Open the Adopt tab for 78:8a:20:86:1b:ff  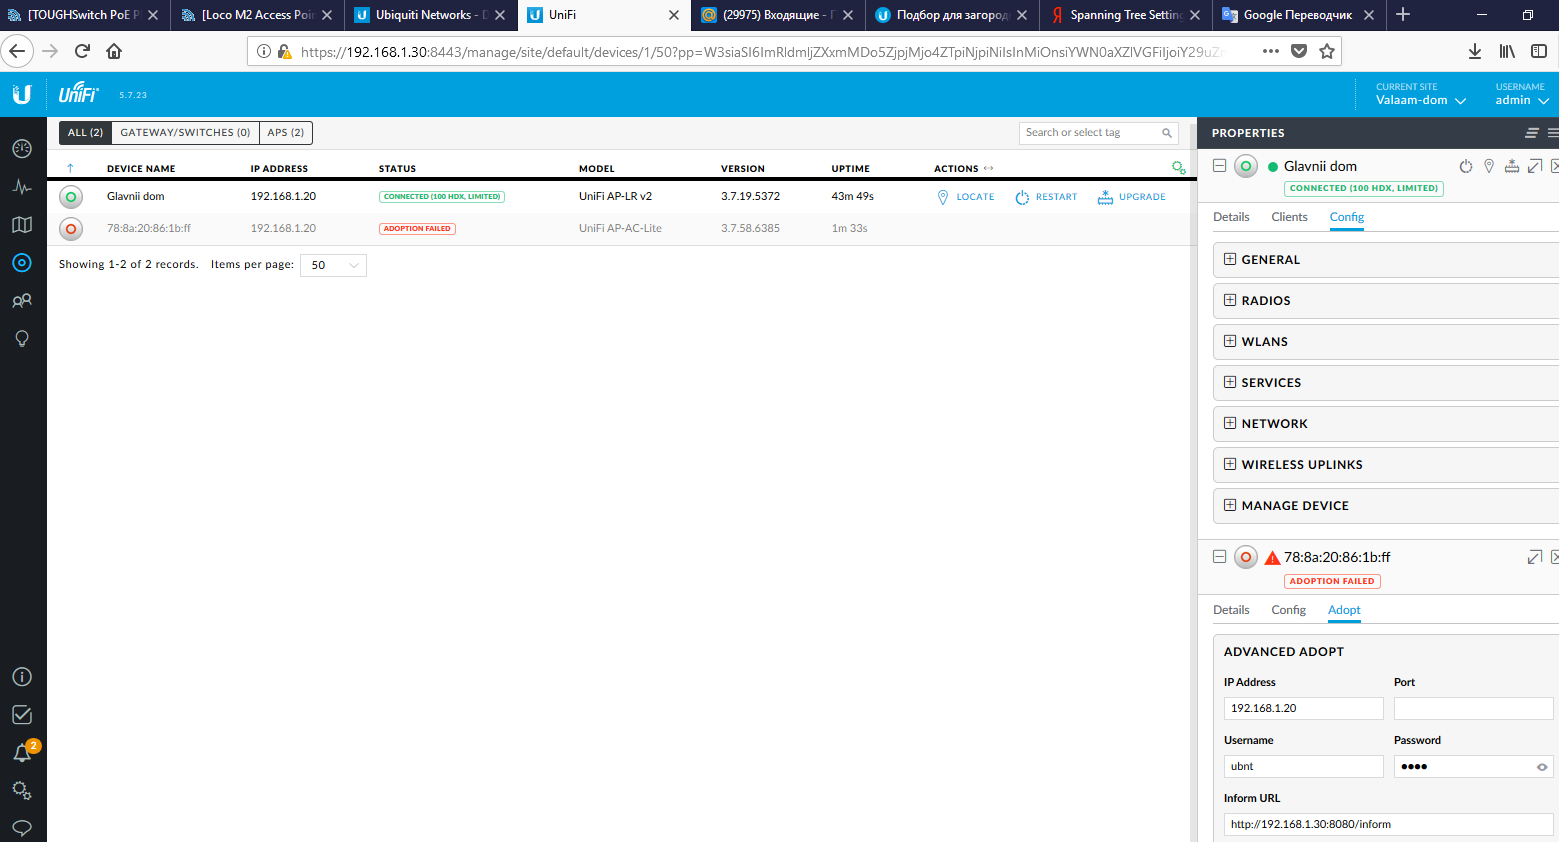(x=1344, y=610)
